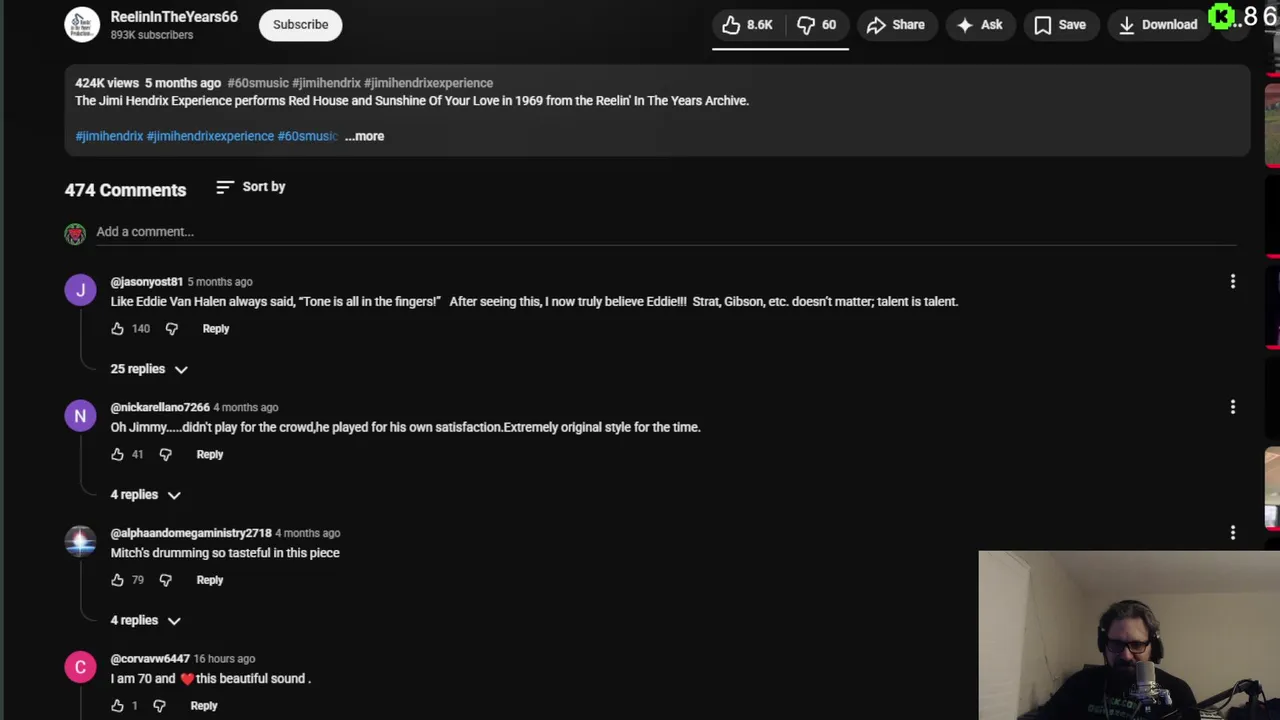Screen dimensions: 1280x720
Task: Save the video to a playlist
Action: pos(1059,25)
